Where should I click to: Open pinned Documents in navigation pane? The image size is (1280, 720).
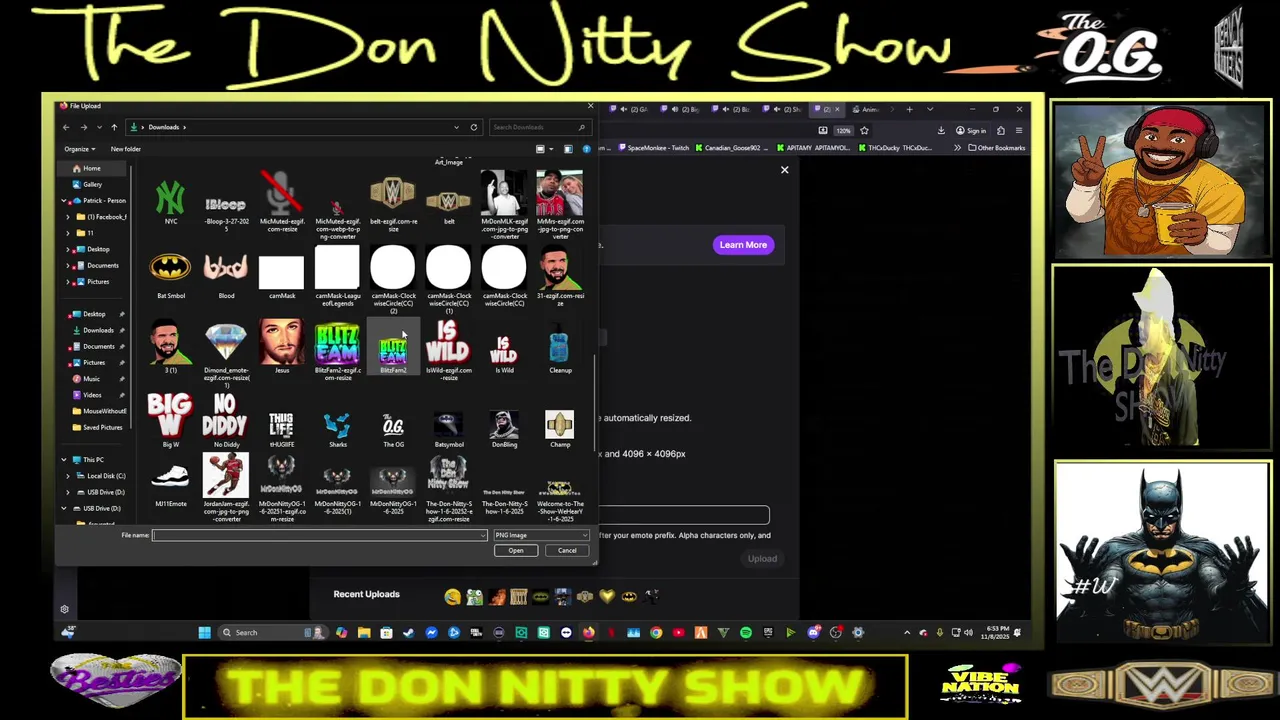coord(98,346)
